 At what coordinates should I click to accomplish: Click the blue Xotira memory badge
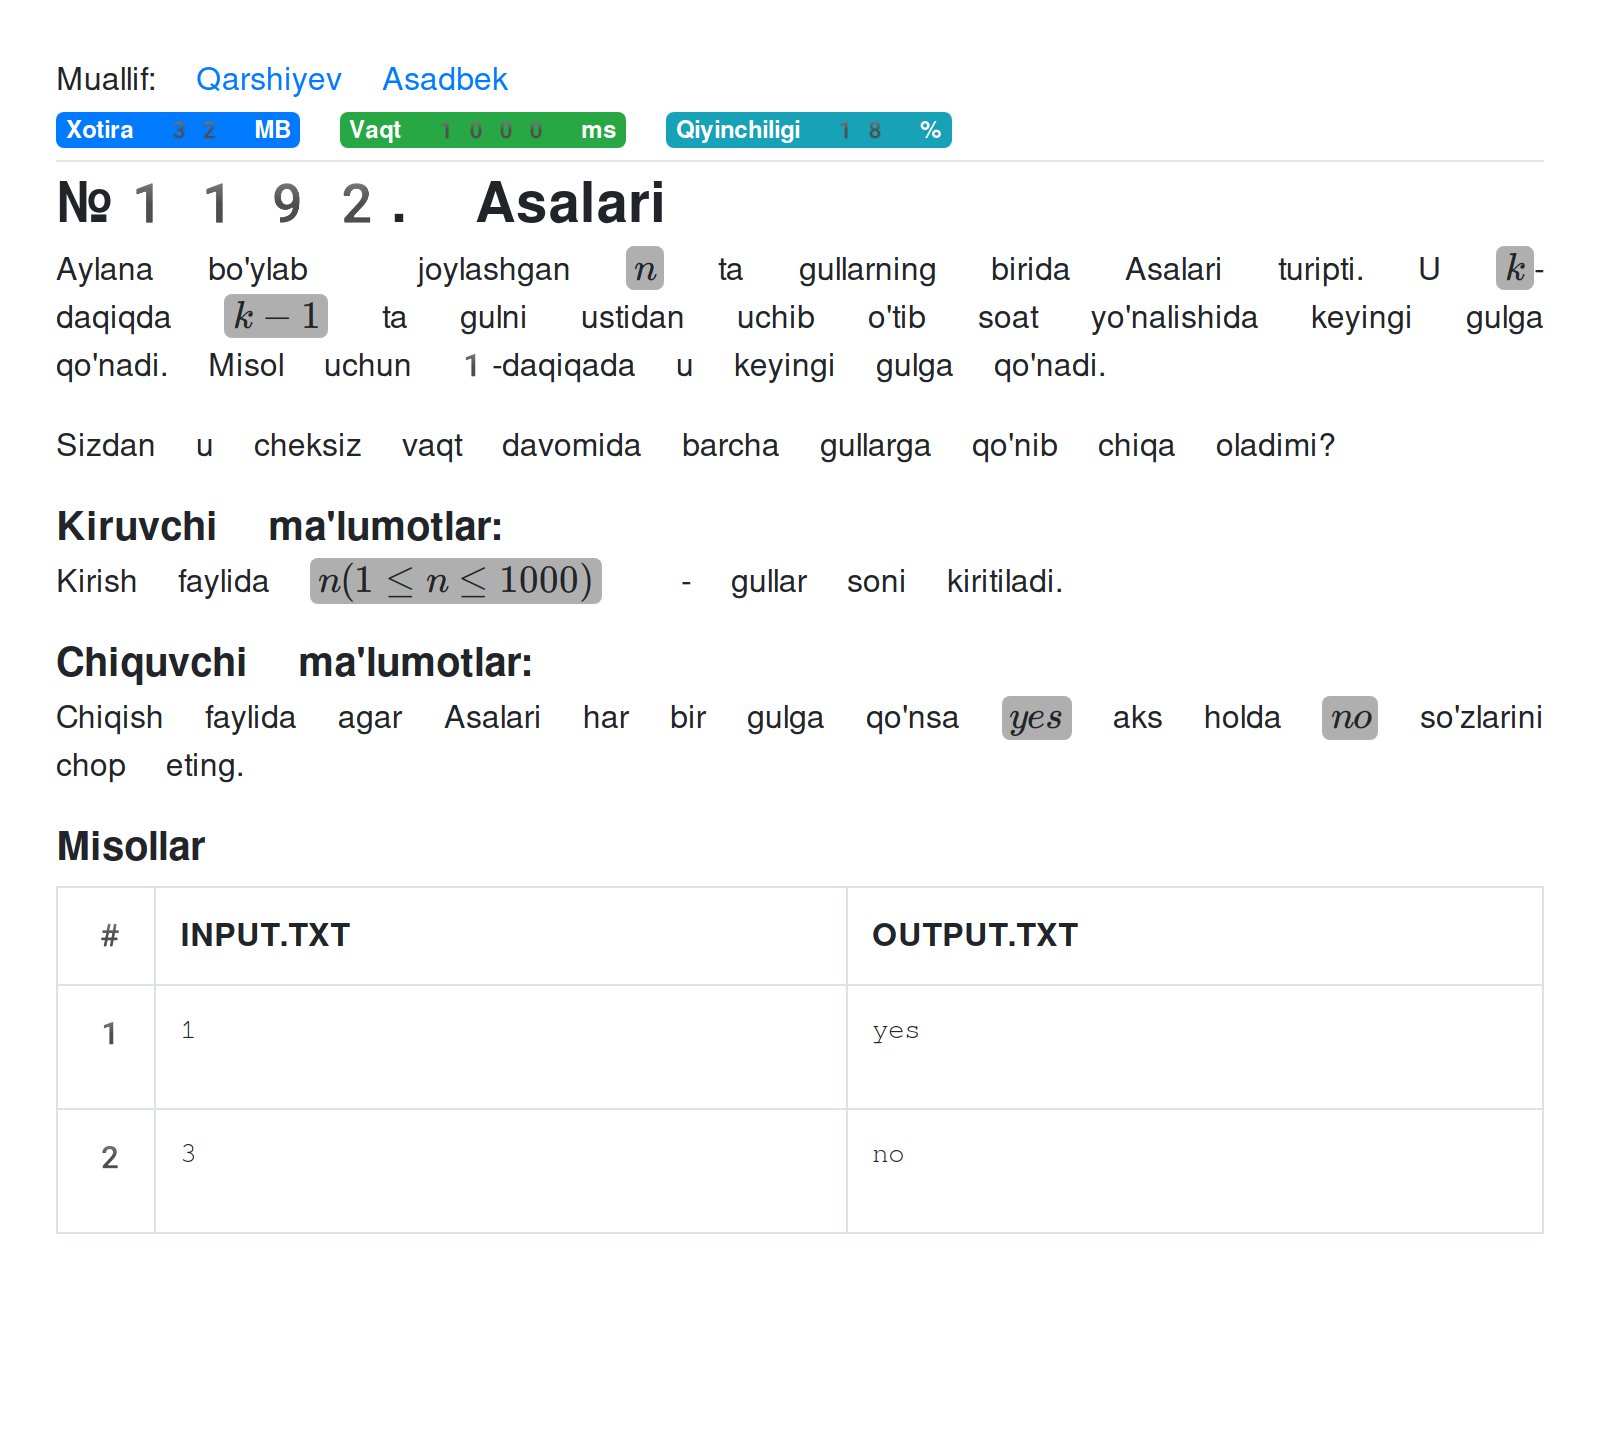pos(177,130)
